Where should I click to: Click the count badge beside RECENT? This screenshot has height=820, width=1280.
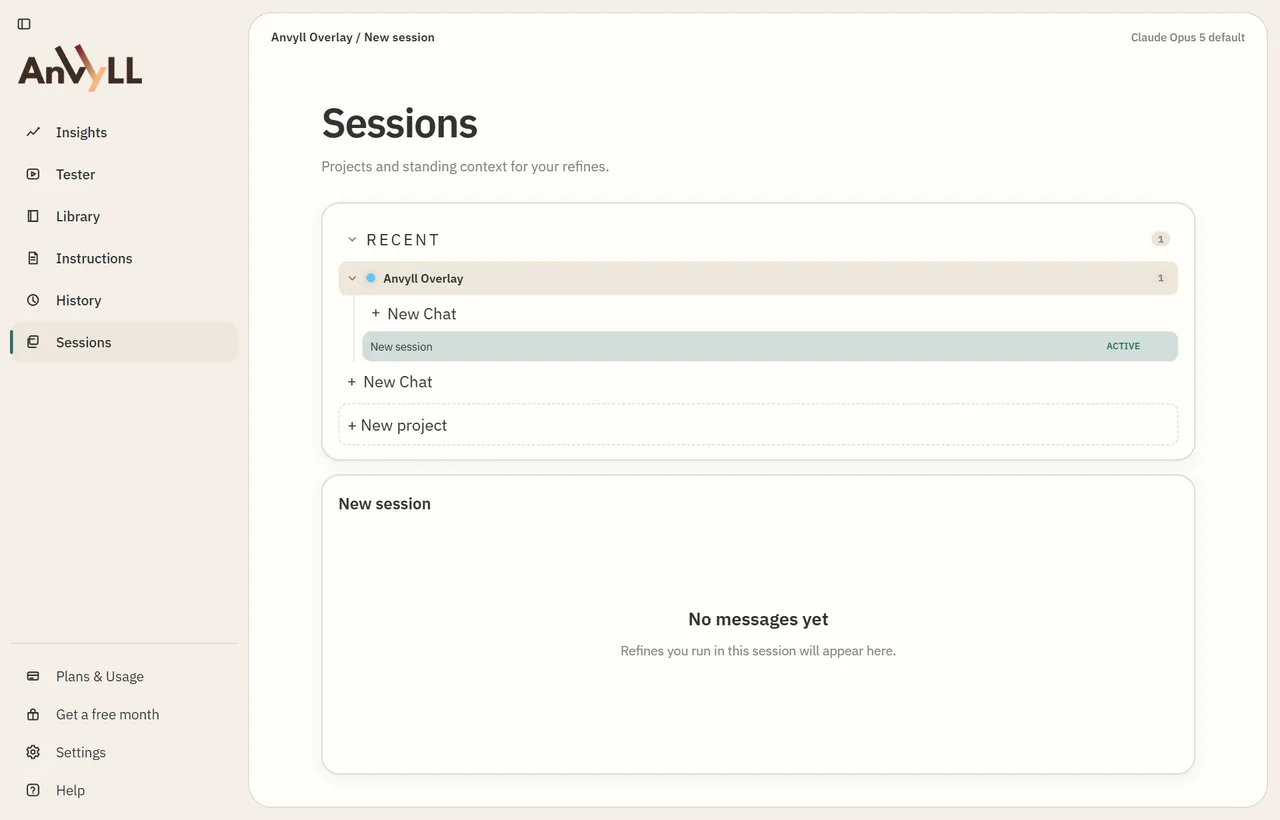1160,239
